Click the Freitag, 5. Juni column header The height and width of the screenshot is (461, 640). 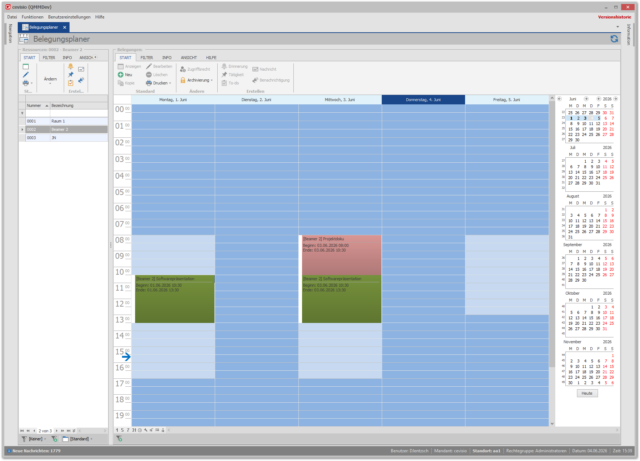507,100
